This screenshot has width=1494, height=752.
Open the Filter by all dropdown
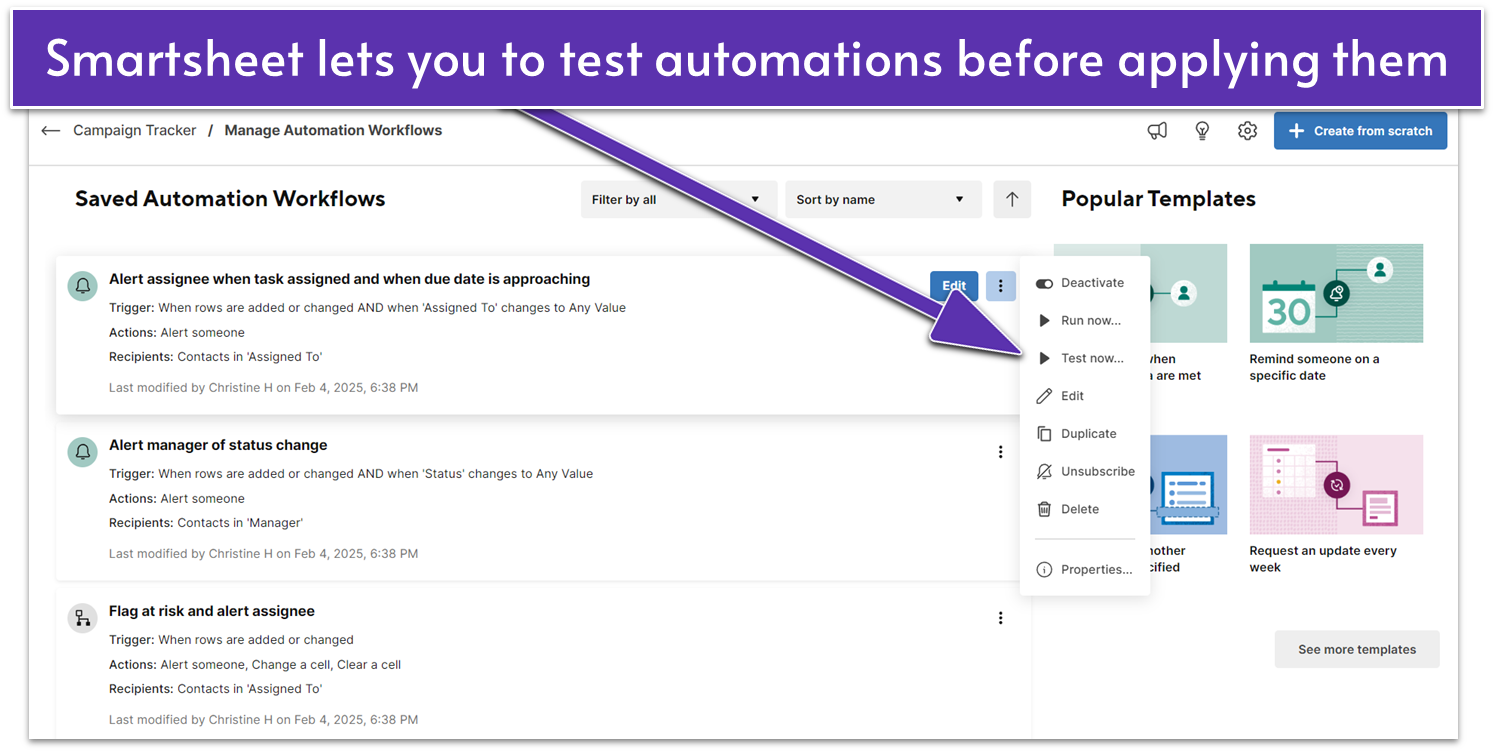point(679,199)
